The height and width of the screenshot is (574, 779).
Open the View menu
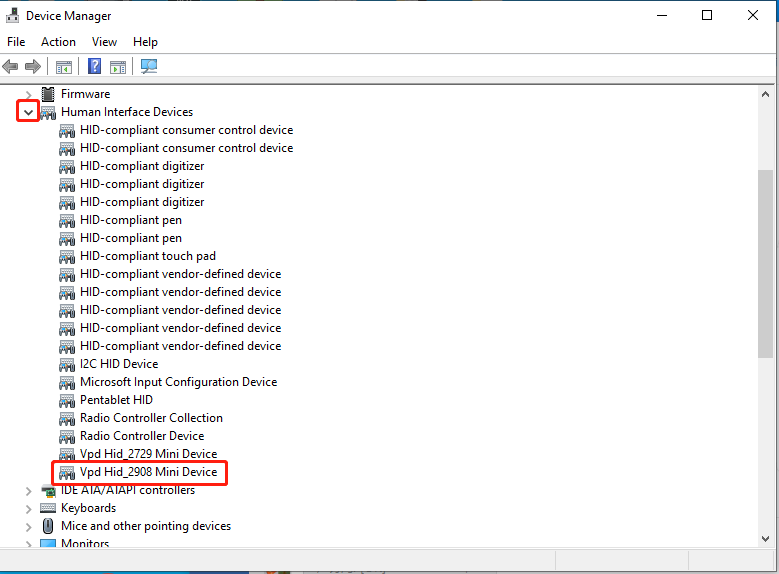[x=104, y=42]
